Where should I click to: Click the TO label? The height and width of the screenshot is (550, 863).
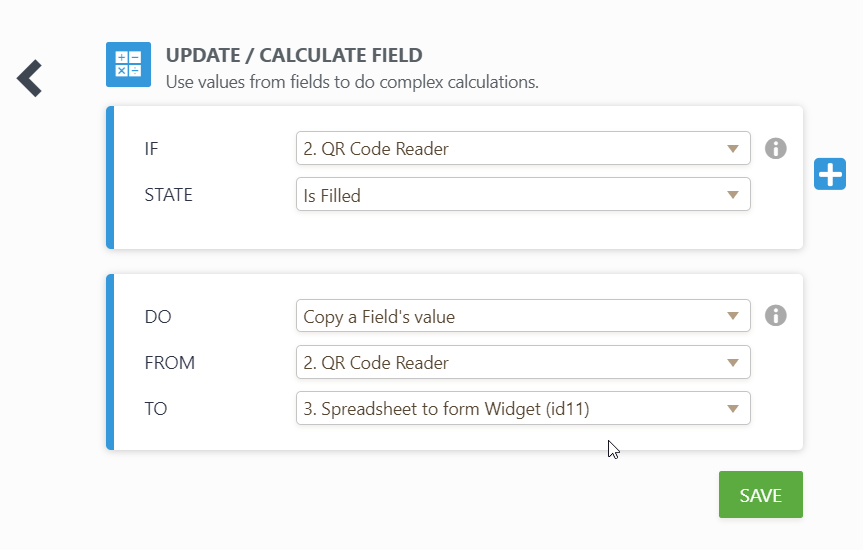coord(156,408)
